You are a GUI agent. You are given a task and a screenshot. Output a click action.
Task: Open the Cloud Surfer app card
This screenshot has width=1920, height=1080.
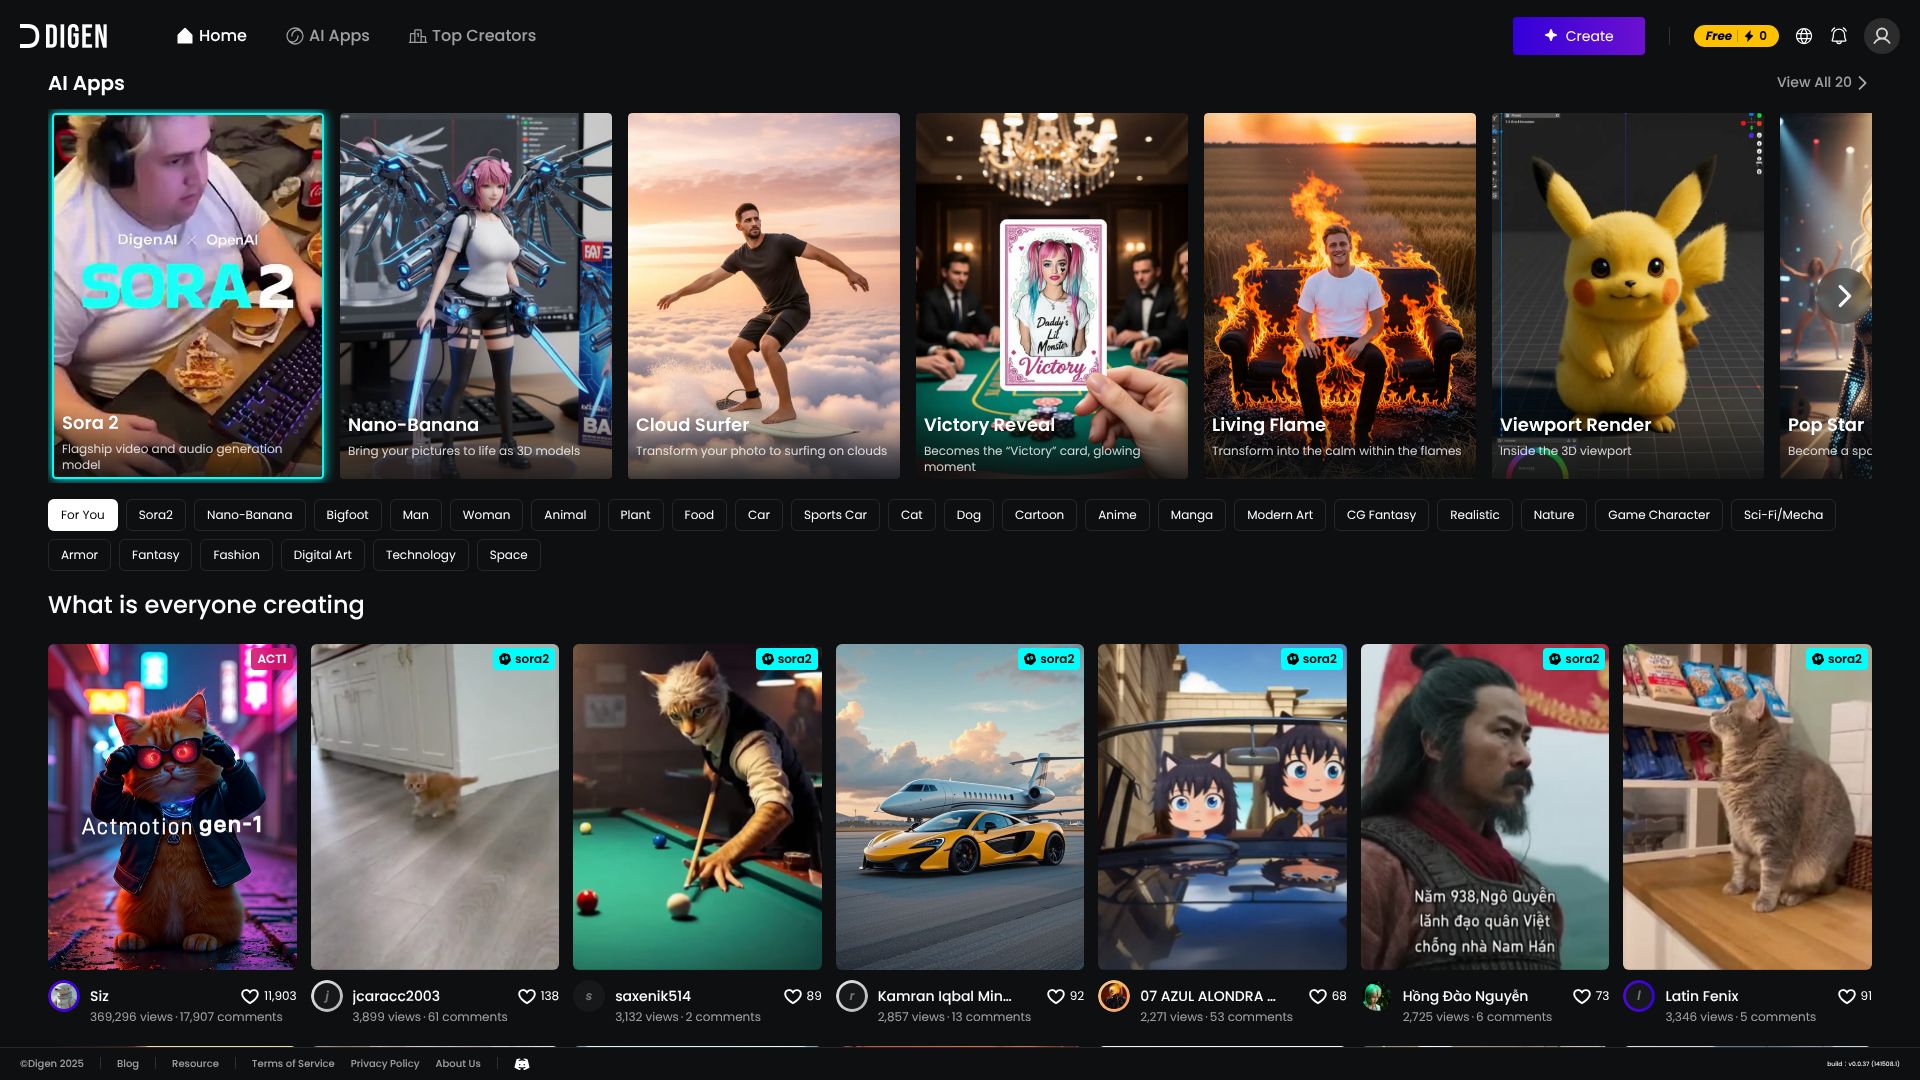coord(763,295)
